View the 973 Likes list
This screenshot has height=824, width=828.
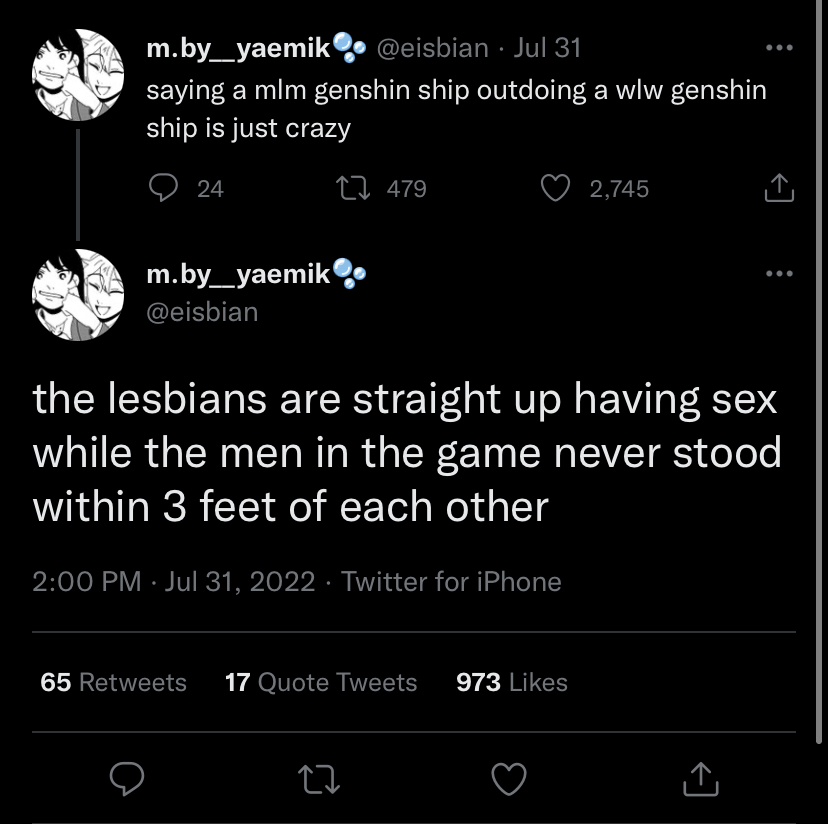point(512,682)
